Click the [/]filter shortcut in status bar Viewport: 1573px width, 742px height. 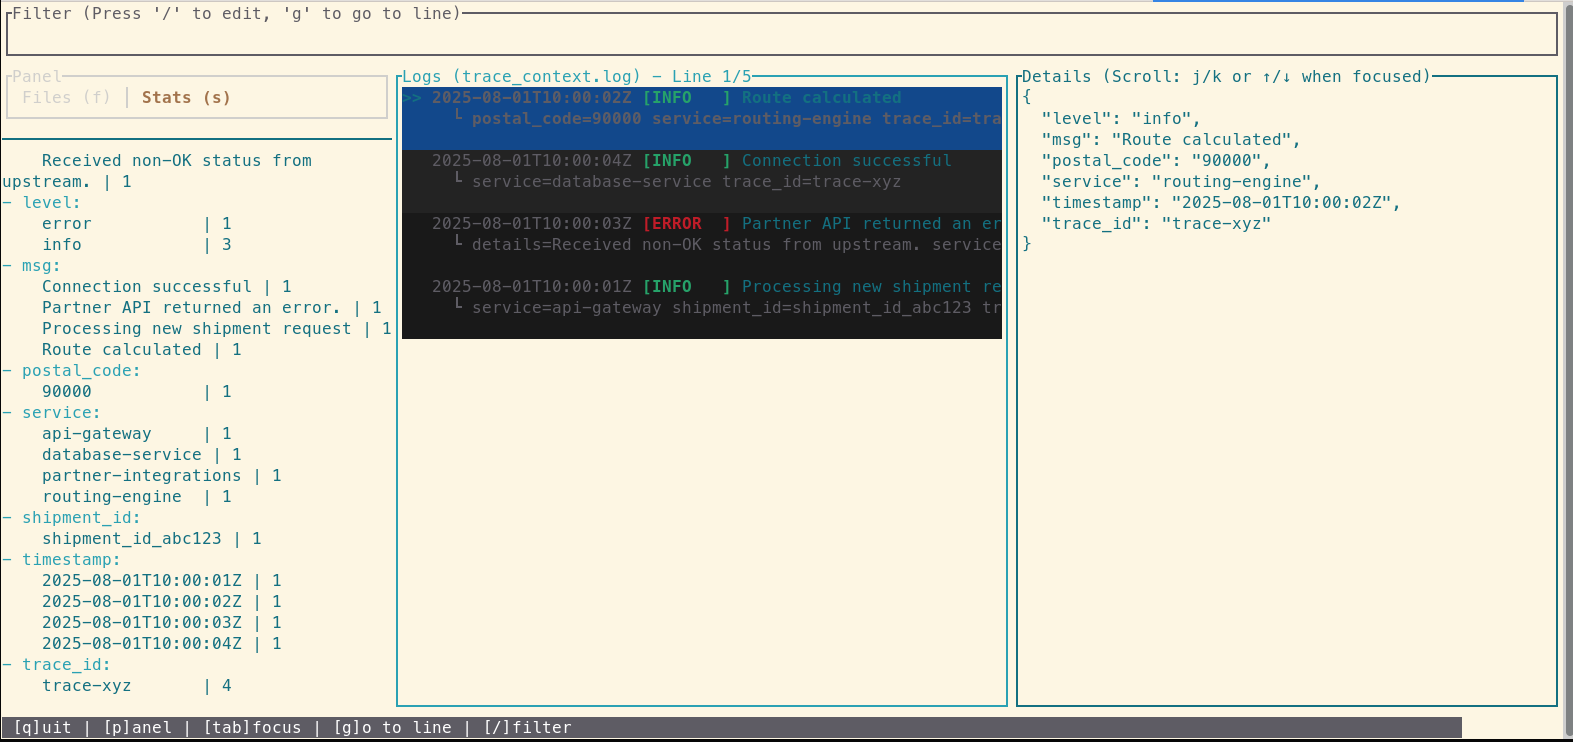pos(527,727)
